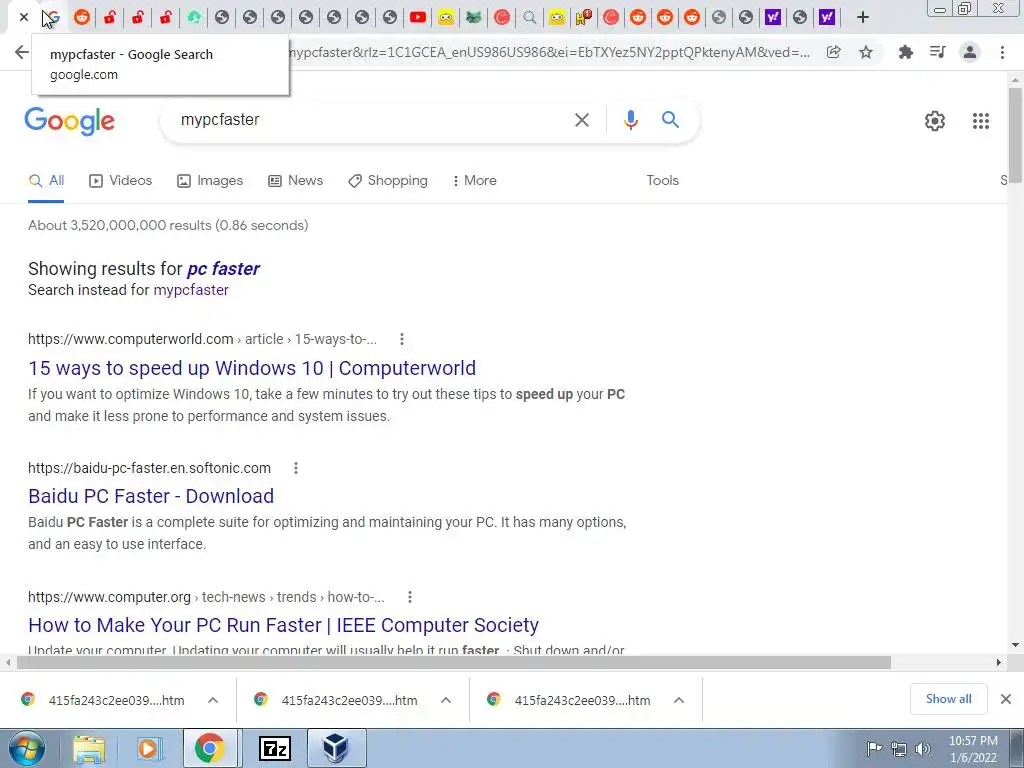Viewport: 1024px width, 768px height.
Task: Open the search Tools options
Action: tap(662, 181)
